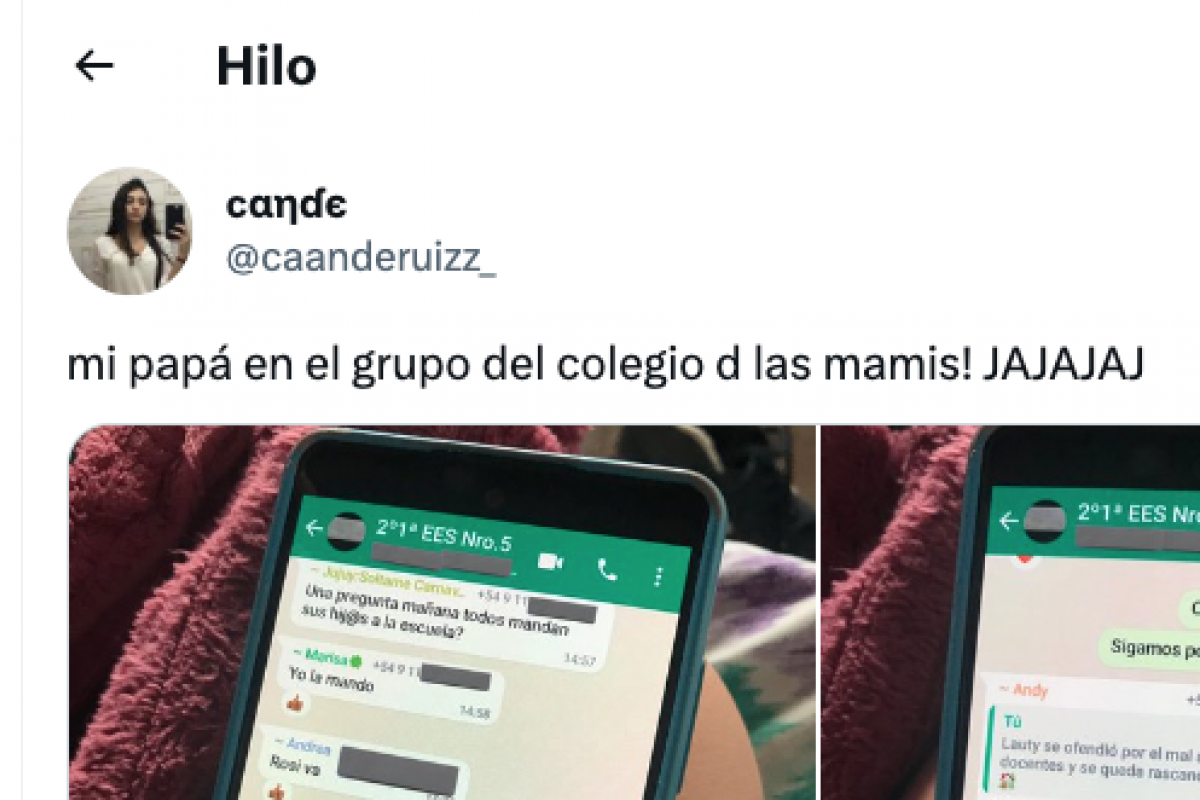Click the "Sigamos" green message bubble

pos(1150,648)
